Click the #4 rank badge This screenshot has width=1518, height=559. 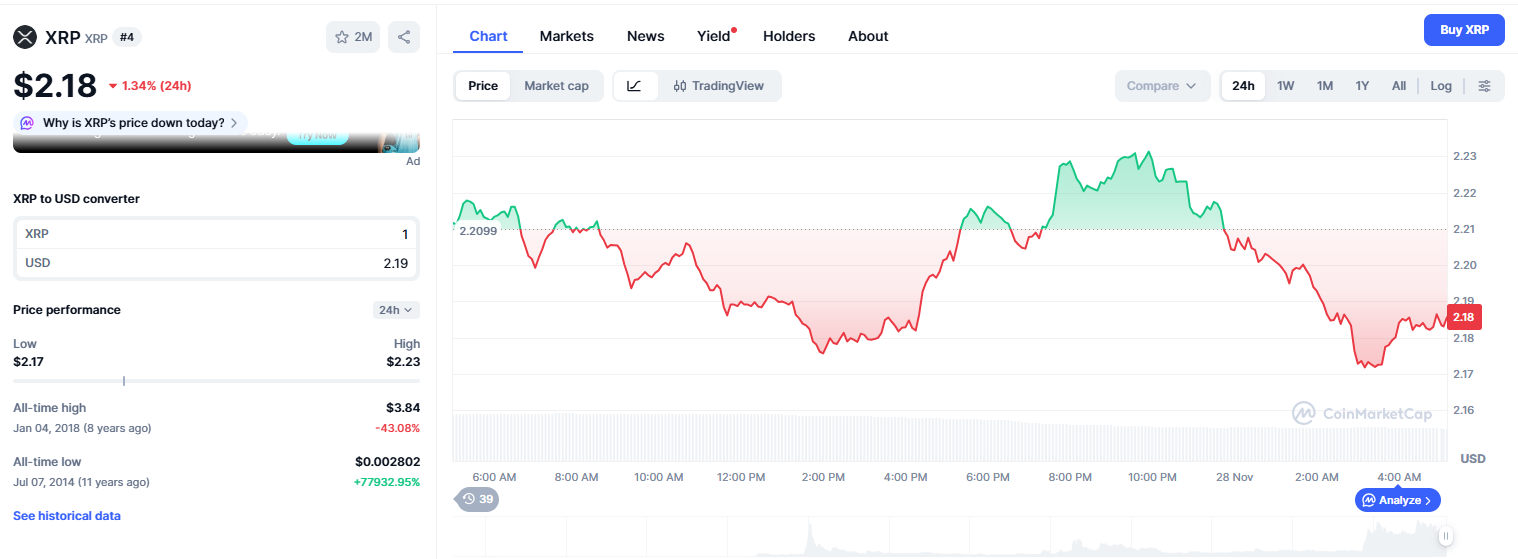click(127, 37)
